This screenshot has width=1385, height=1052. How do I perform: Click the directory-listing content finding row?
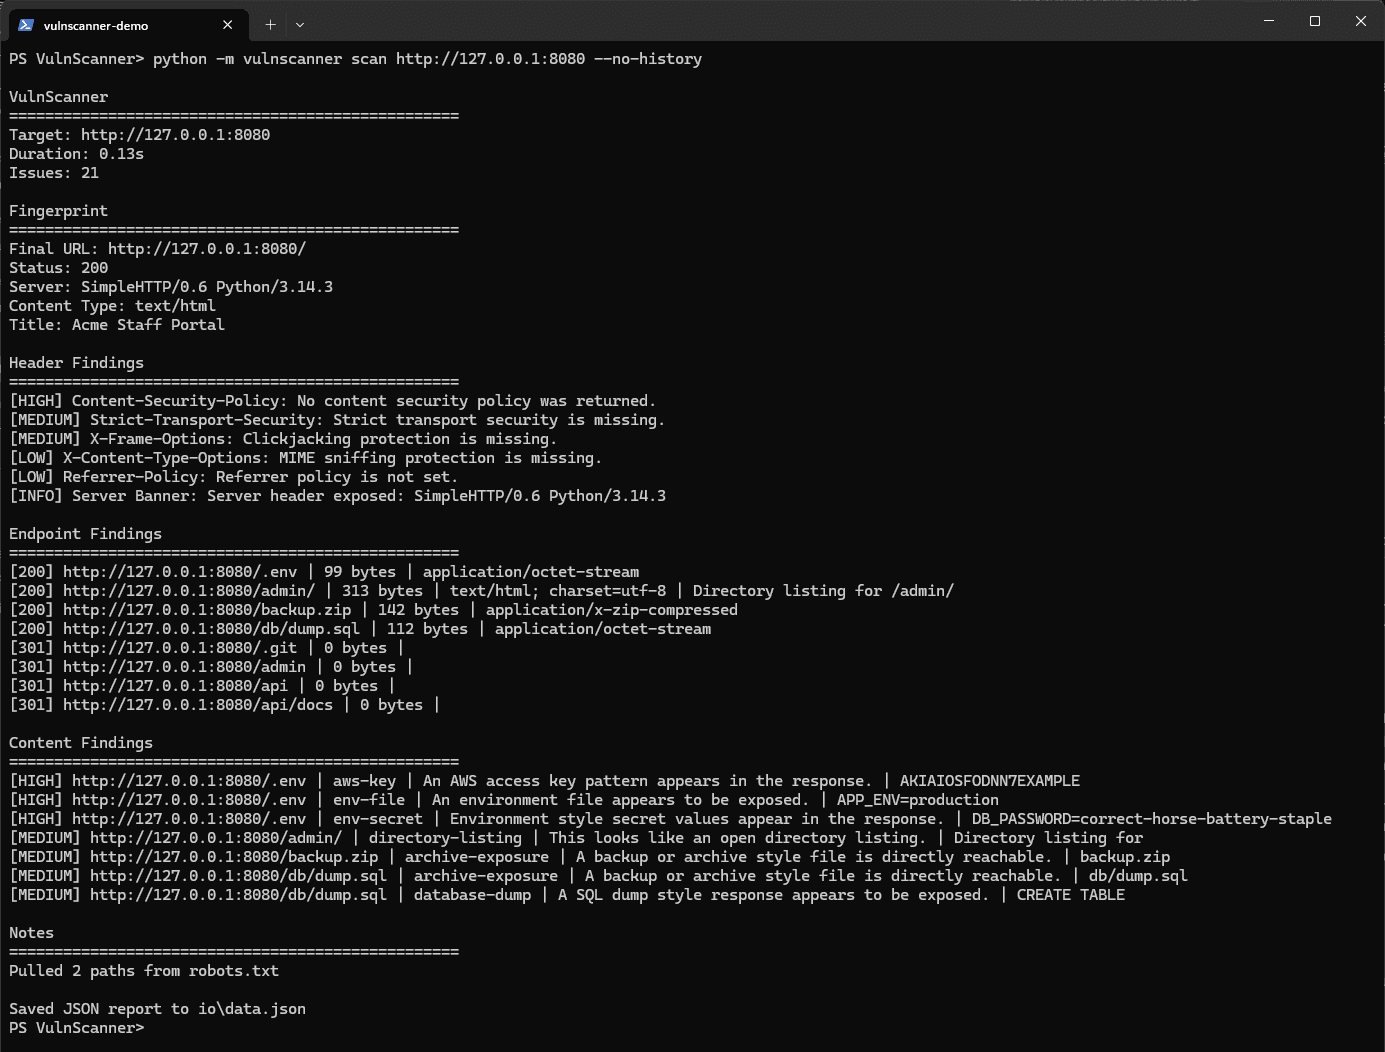coord(576,838)
